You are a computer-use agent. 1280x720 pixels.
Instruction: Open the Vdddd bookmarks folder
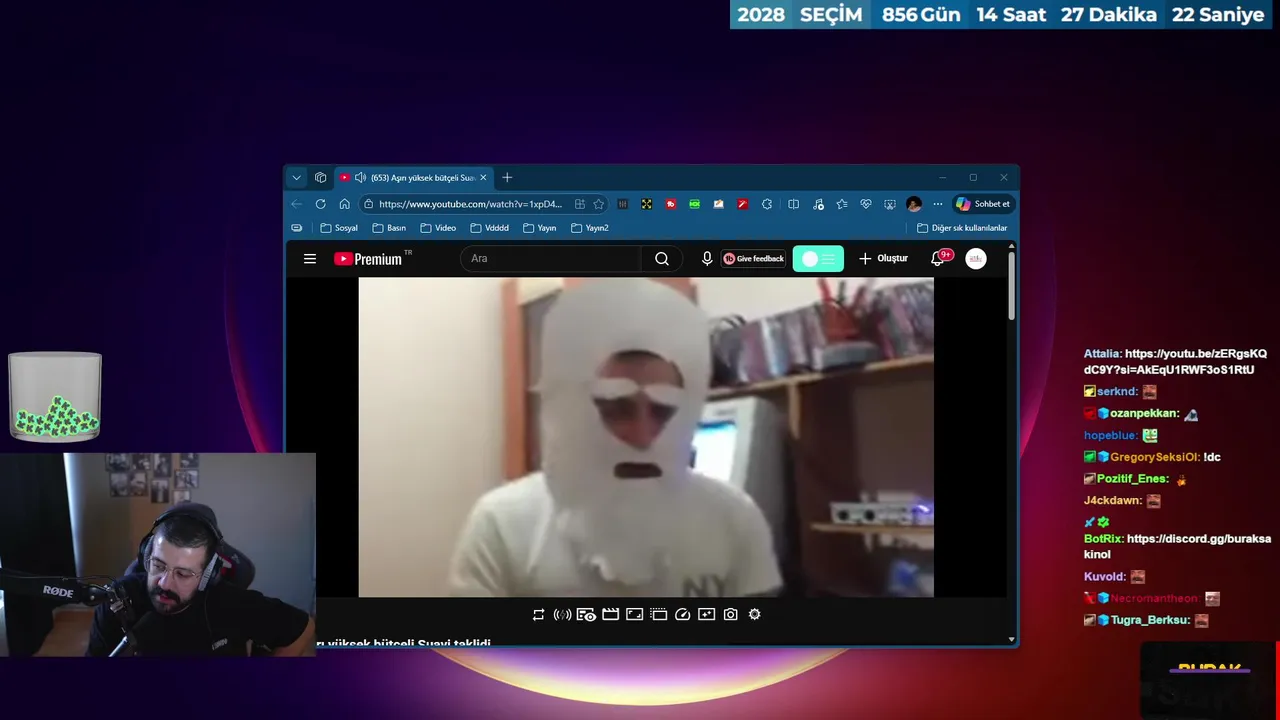[x=489, y=228]
